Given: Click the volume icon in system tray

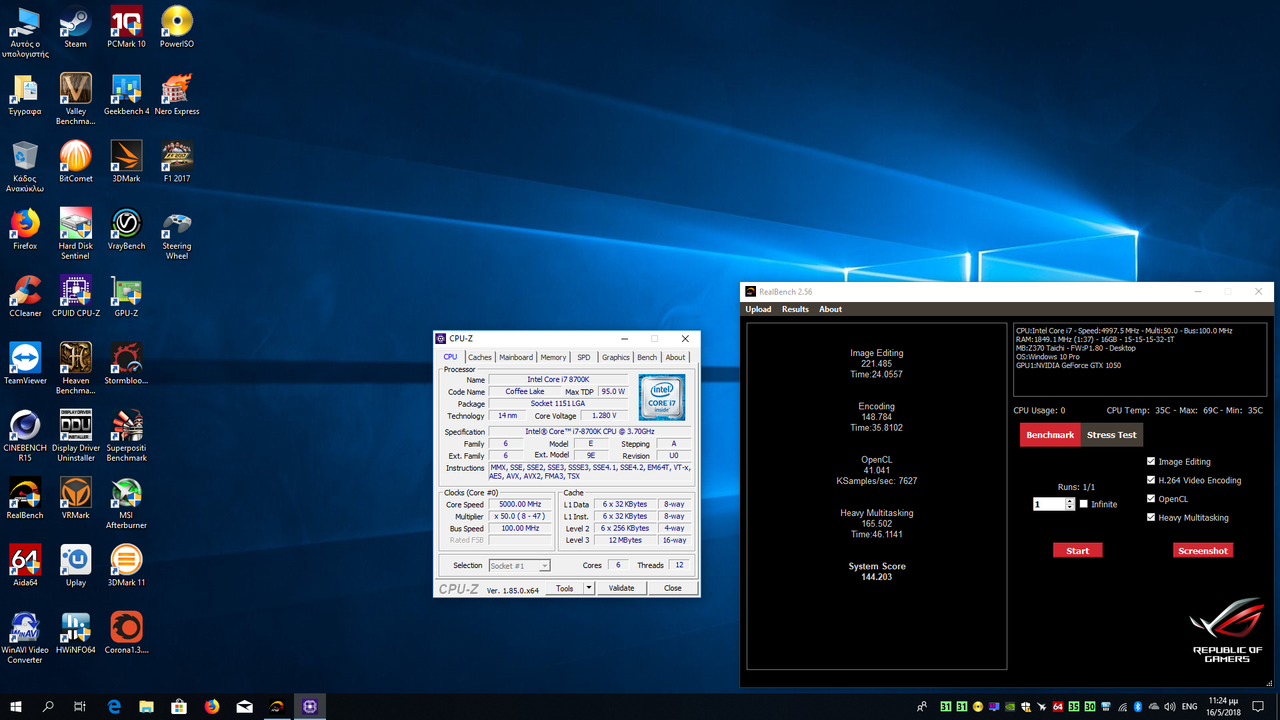Looking at the screenshot, I should (x=1169, y=707).
